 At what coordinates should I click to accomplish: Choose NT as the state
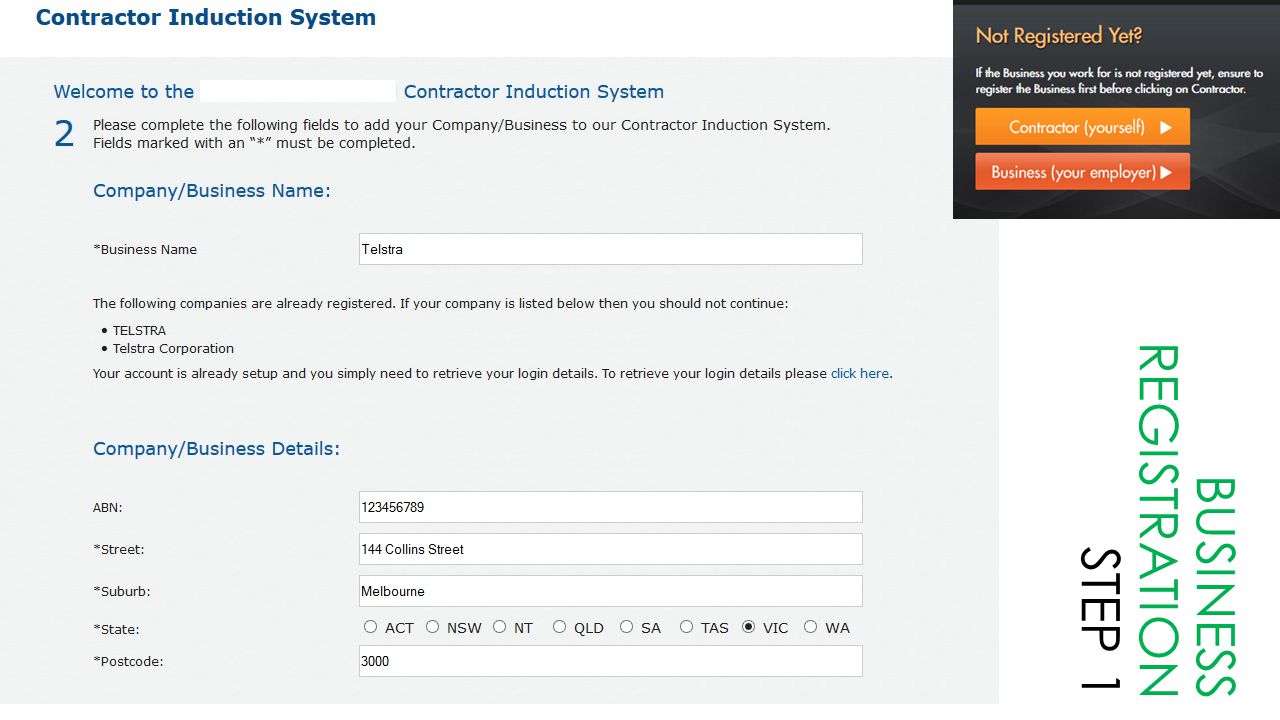pyautogui.click(x=499, y=627)
